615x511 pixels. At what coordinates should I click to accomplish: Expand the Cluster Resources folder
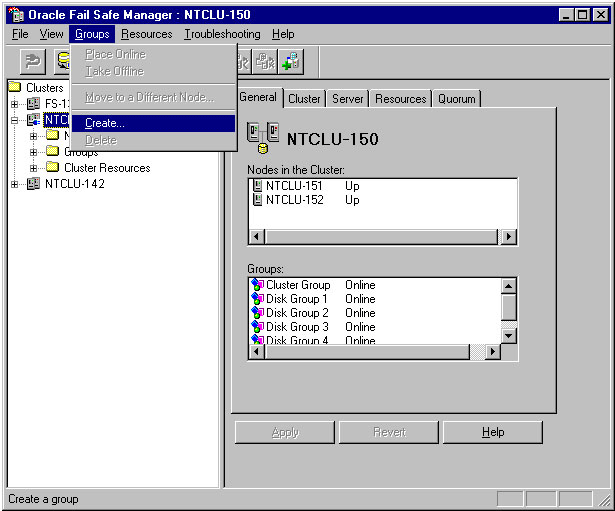coord(33,168)
